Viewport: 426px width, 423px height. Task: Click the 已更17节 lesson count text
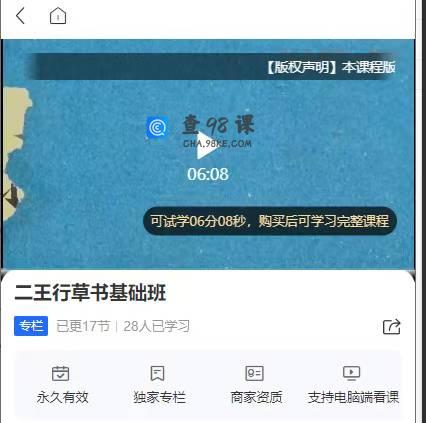pos(83,326)
